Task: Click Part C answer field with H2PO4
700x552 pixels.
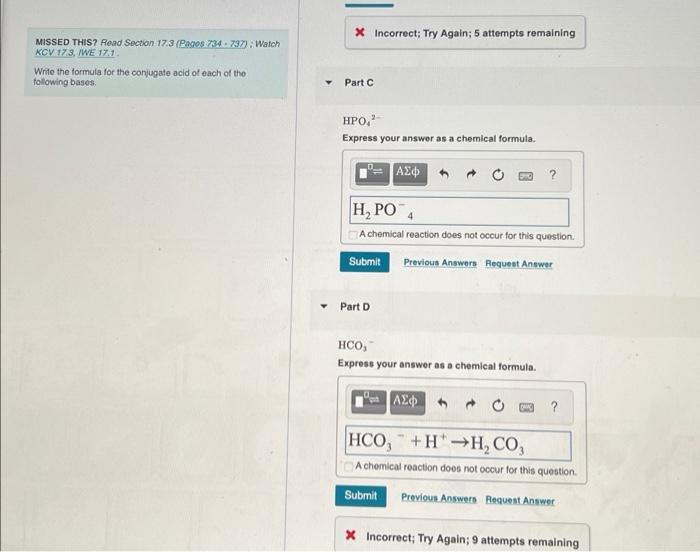Action: pyautogui.click(x=459, y=211)
